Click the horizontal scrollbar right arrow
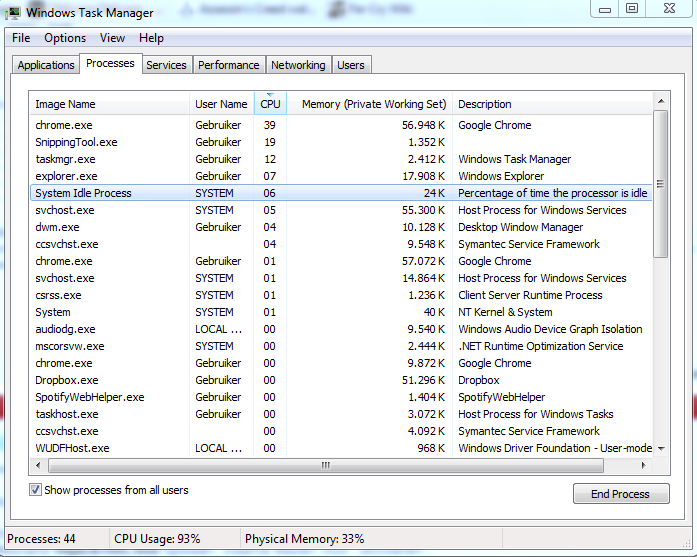Screen dimensions: 697x557 (x=643, y=465)
